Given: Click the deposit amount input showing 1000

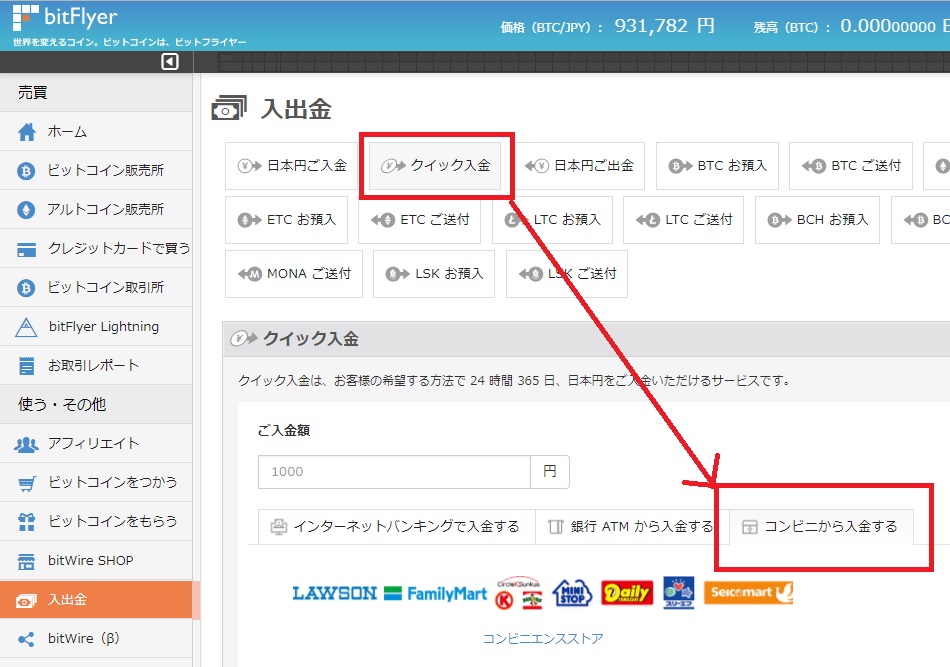Looking at the screenshot, I should [x=394, y=471].
